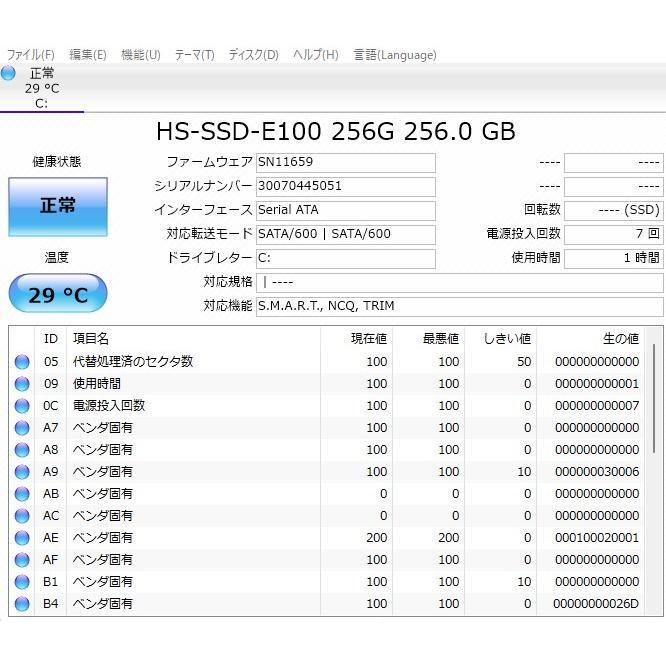Click the status orb in row AC
666x666 pixels.
click(22, 516)
